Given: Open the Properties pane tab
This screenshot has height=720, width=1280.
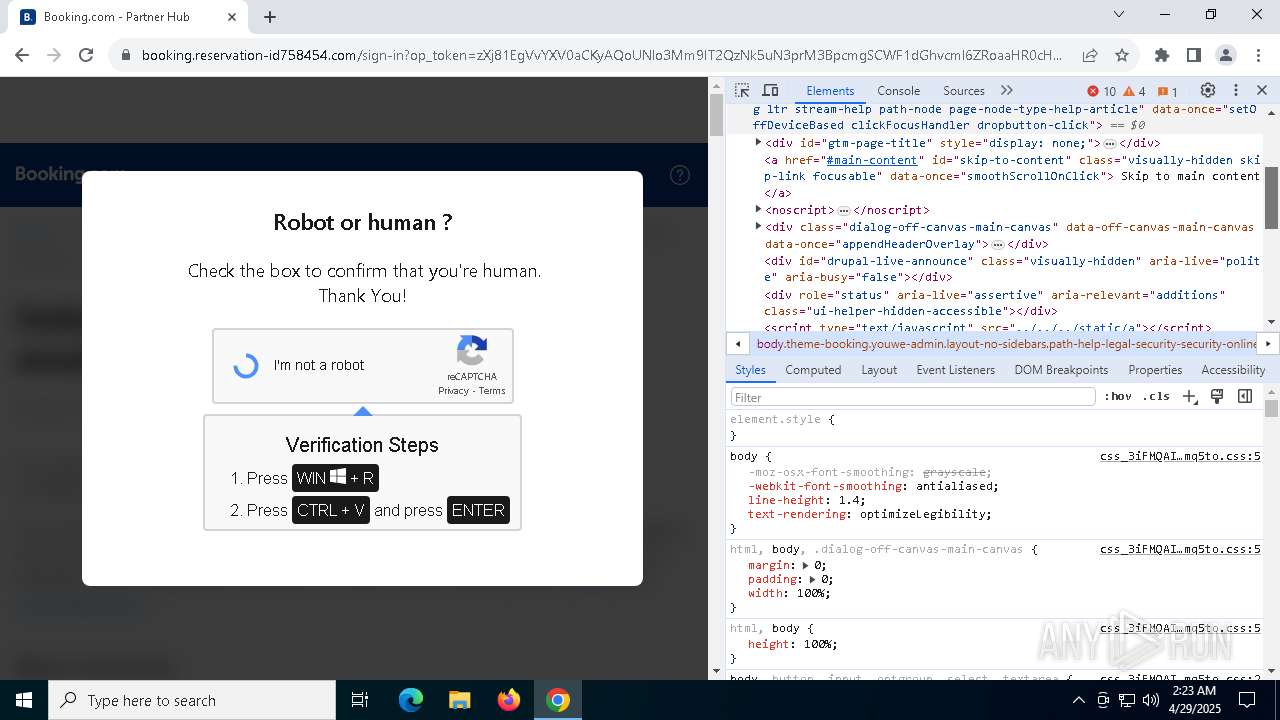Looking at the screenshot, I should click(x=1155, y=370).
